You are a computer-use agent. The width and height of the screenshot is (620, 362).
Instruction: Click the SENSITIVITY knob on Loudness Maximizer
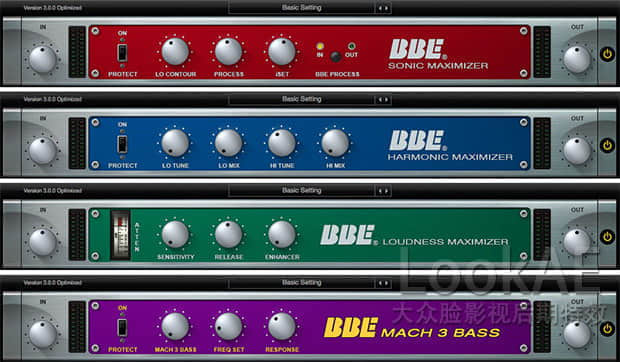175,234
